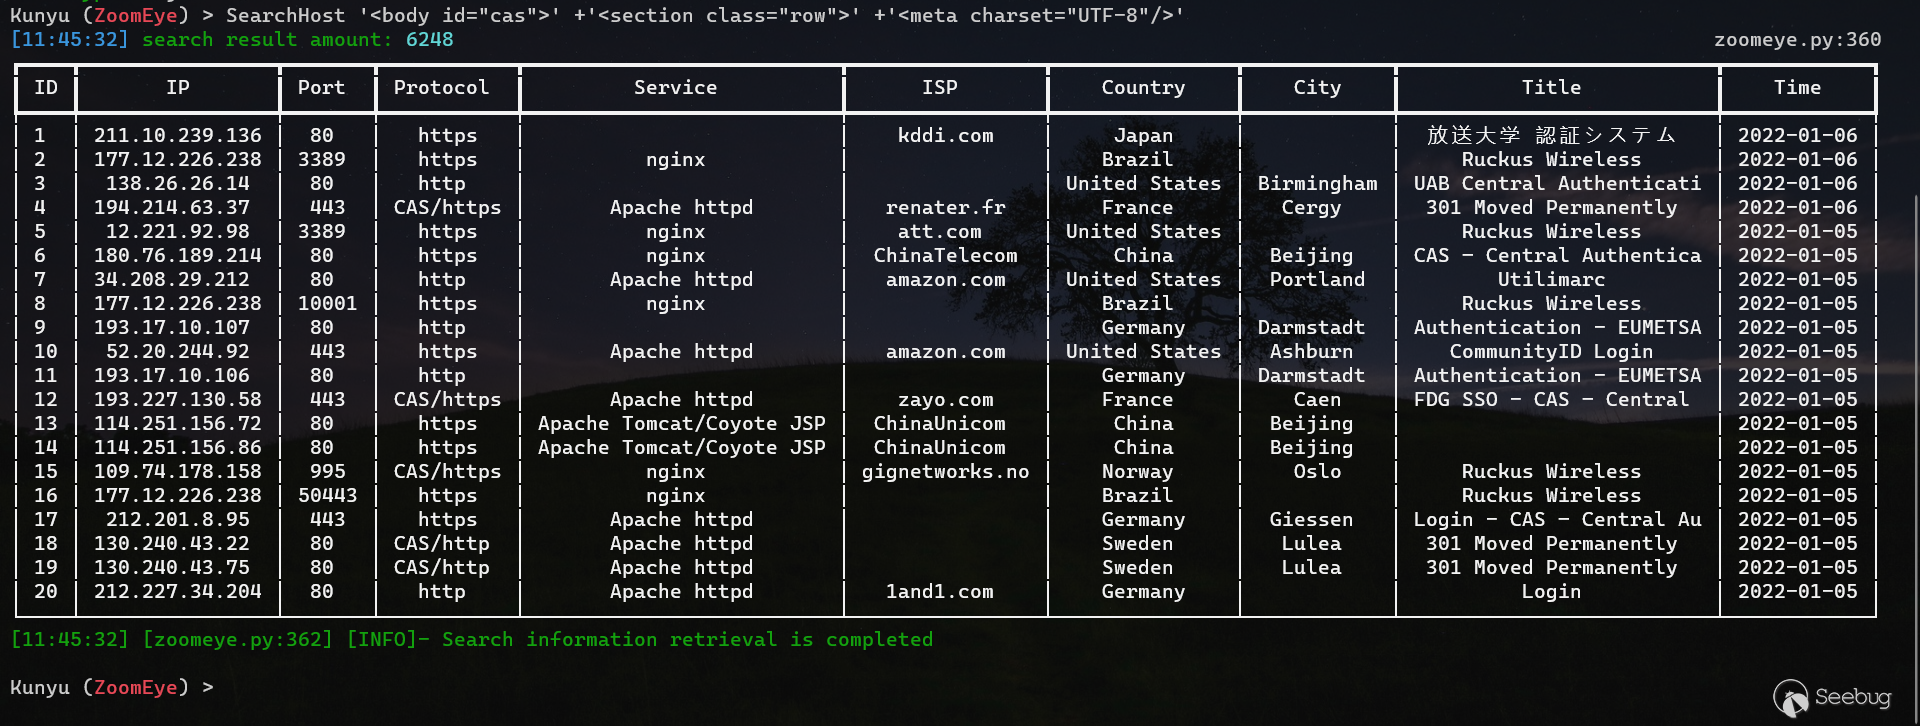This screenshot has height=726, width=1920.
Task: Click IP address 211.10.239.136
Action: 178,136
